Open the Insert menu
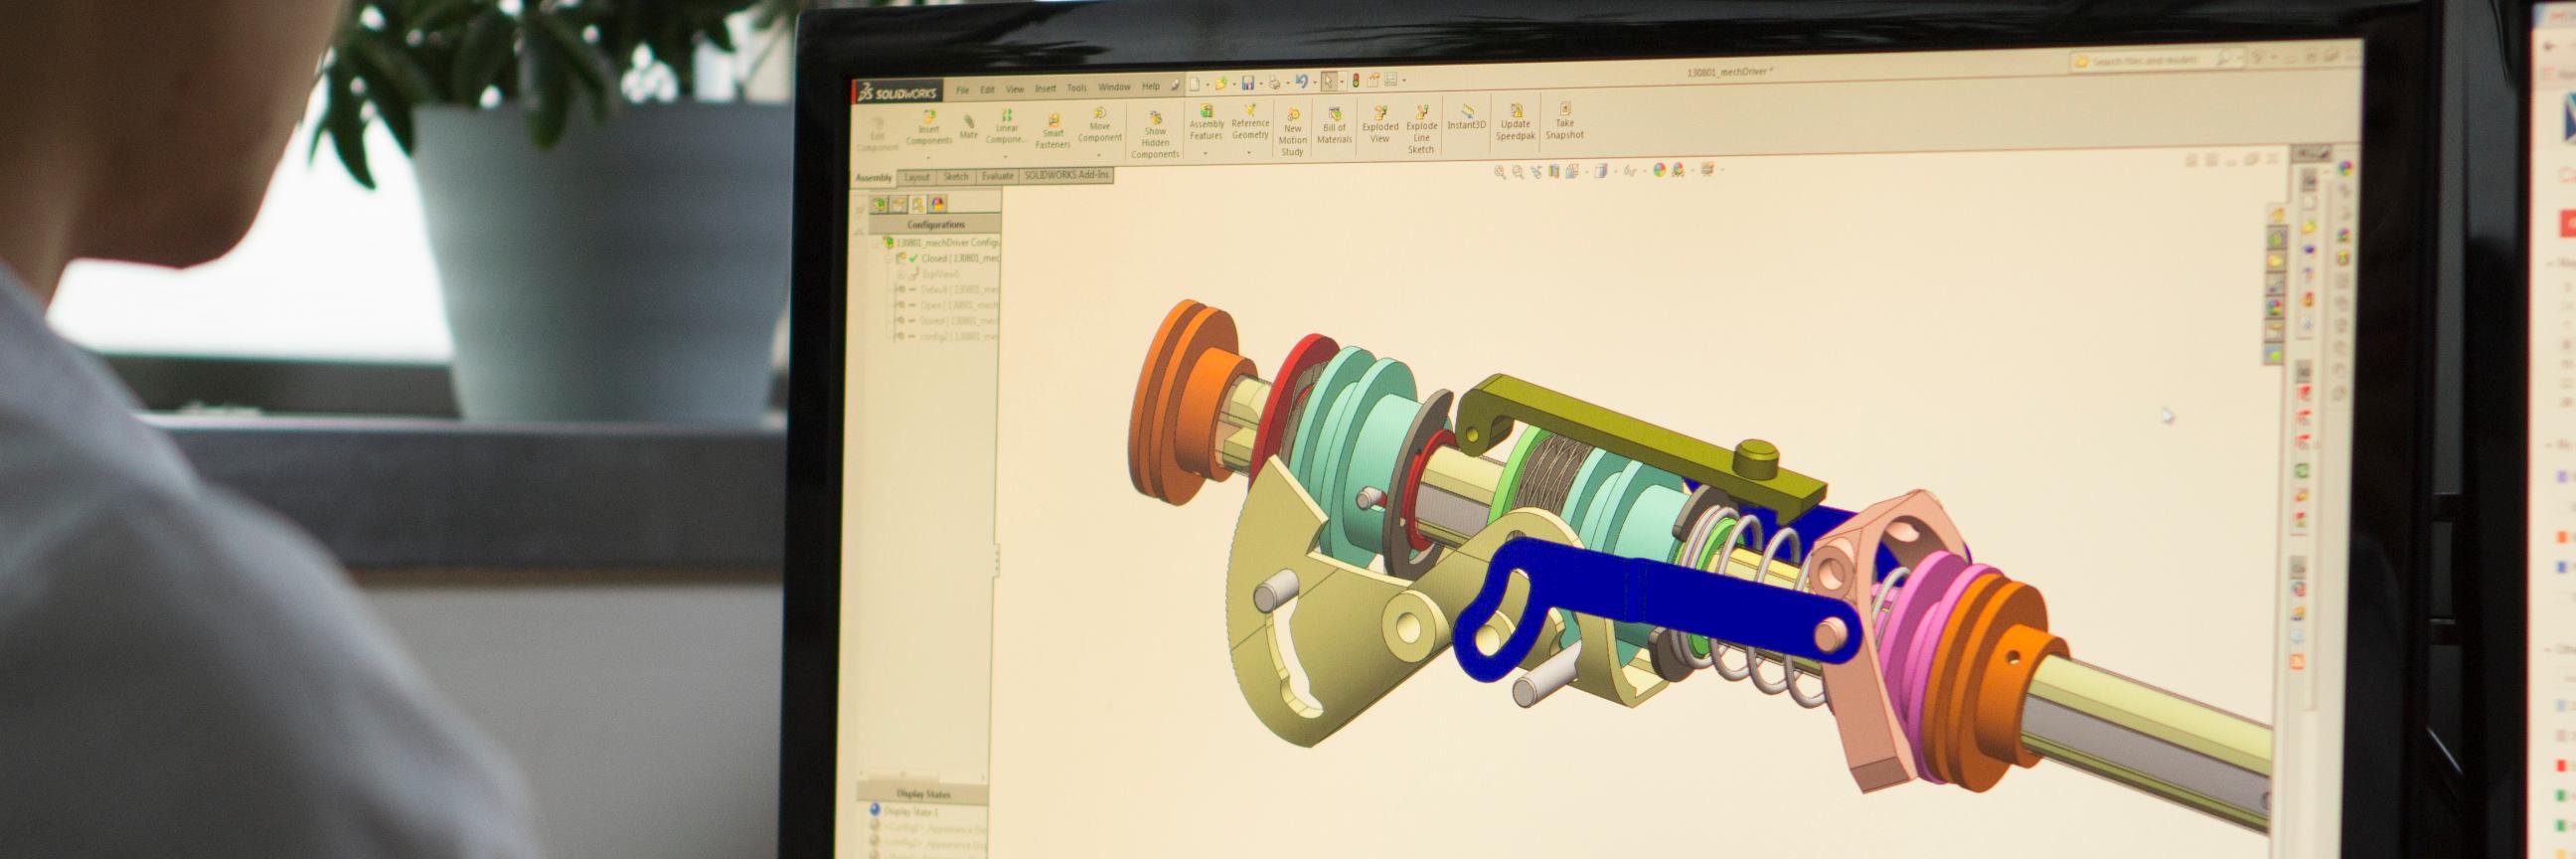The height and width of the screenshot is (859, 2576). (x=1045, y=89)
